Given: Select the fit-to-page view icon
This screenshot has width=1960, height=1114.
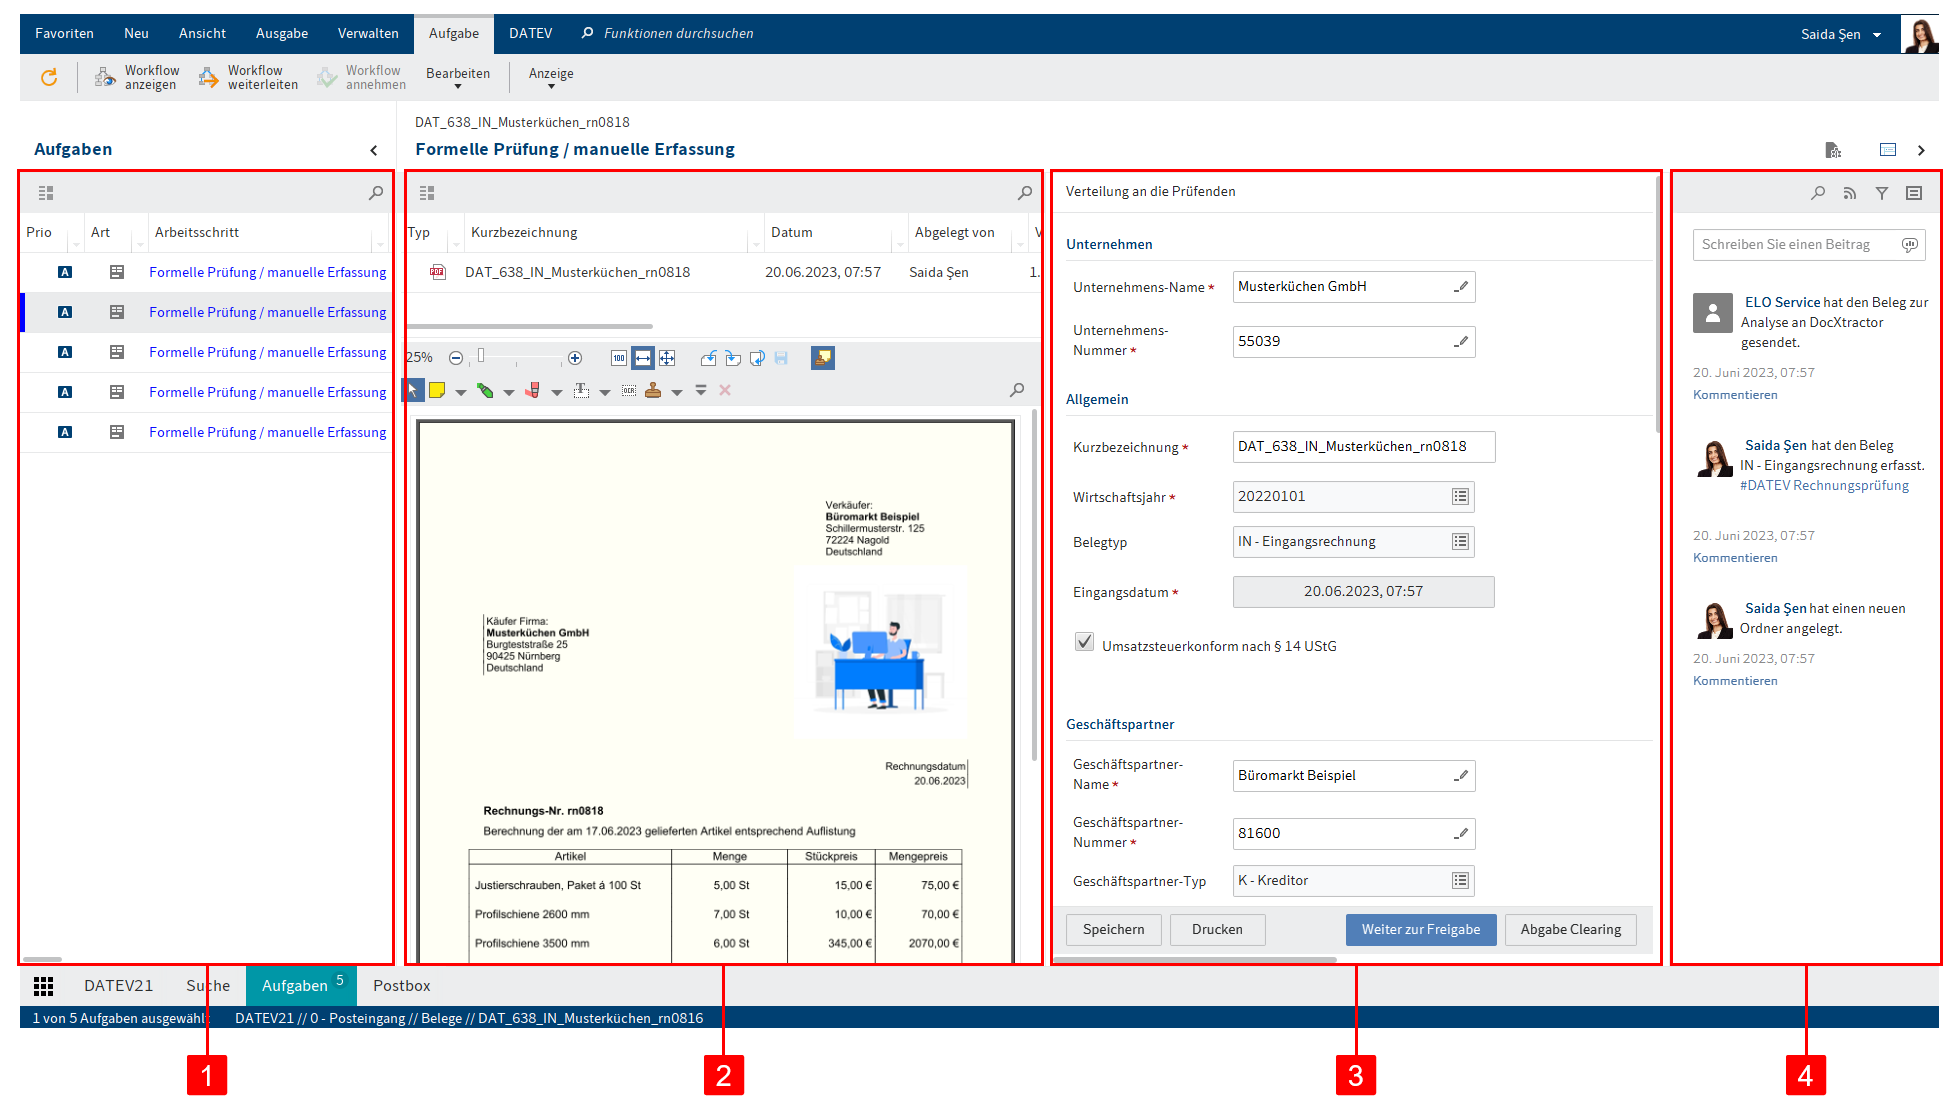Looking at the screenshot, I should tap(667, 358).
